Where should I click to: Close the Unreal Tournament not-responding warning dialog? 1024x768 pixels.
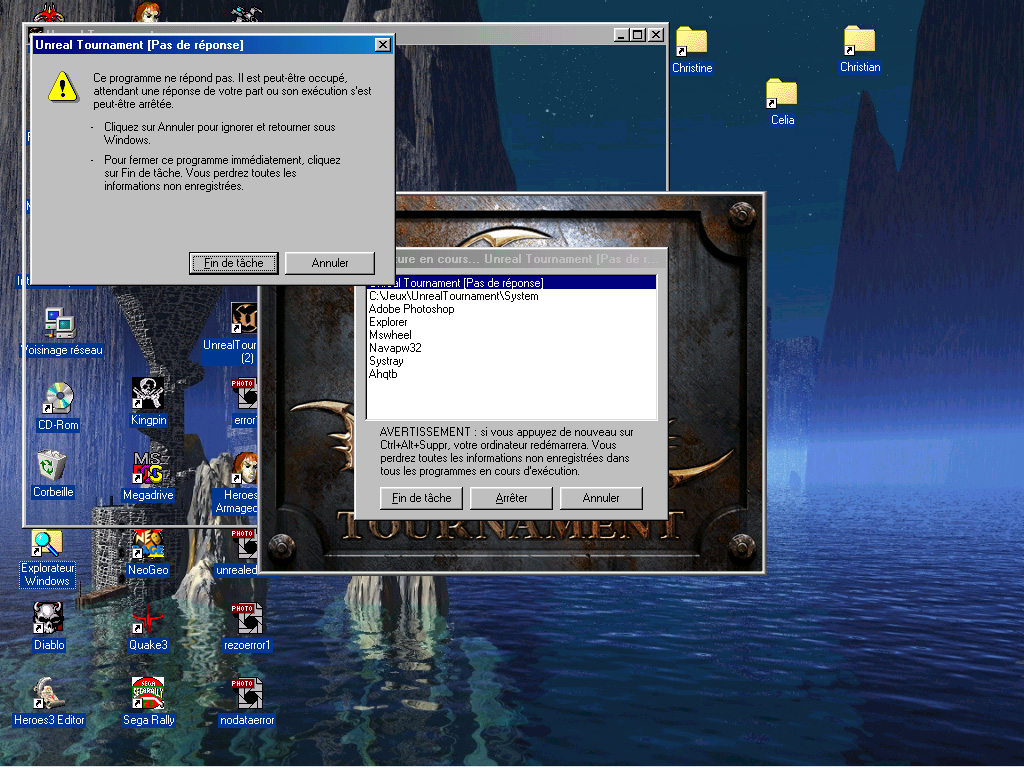(x=383, y=44)
